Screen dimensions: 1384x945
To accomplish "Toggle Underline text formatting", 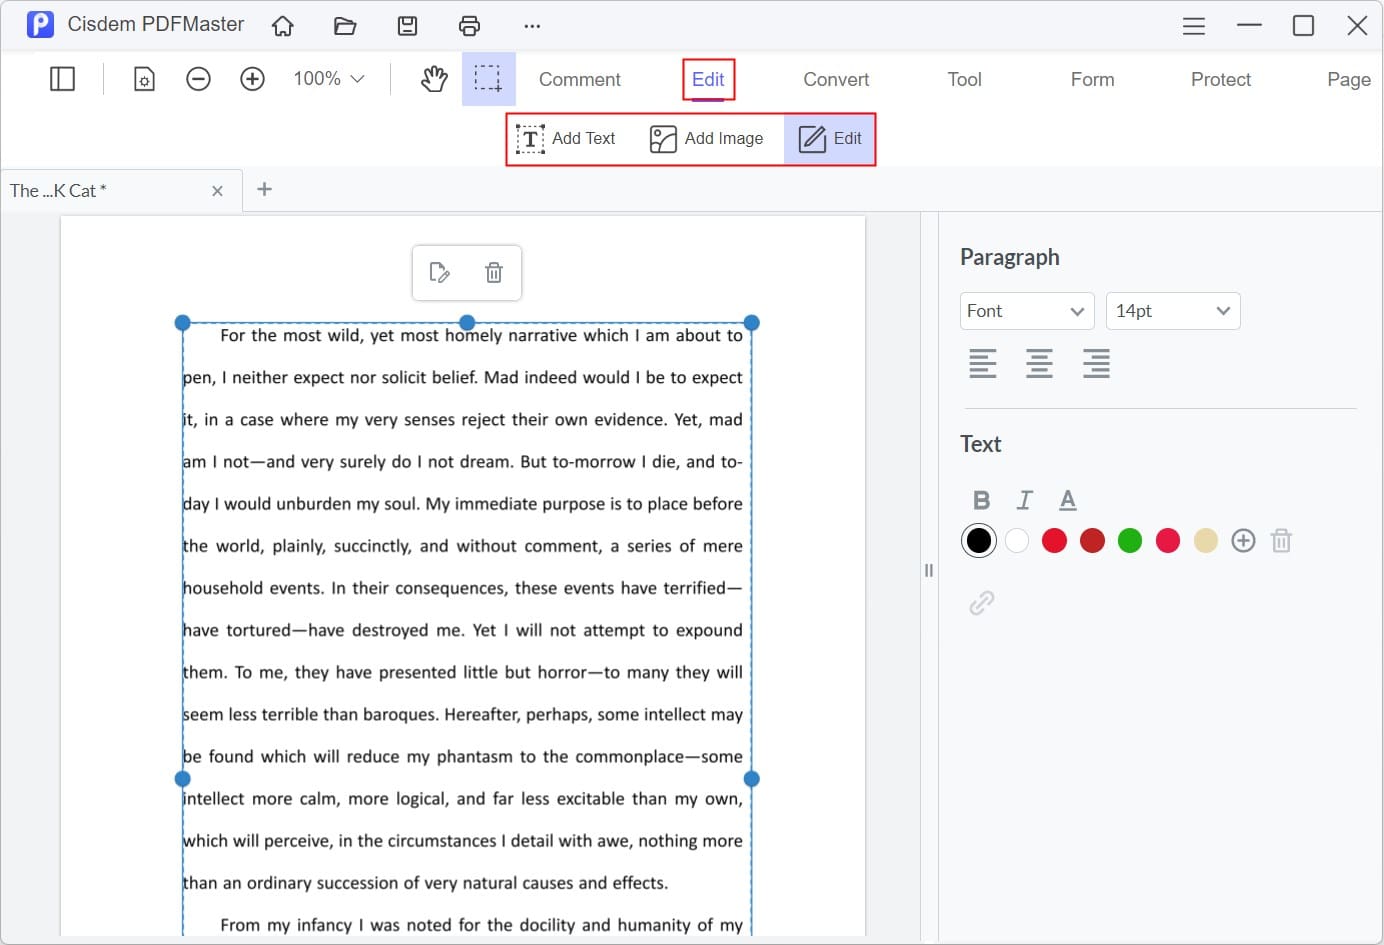I will coord(1068,500).
